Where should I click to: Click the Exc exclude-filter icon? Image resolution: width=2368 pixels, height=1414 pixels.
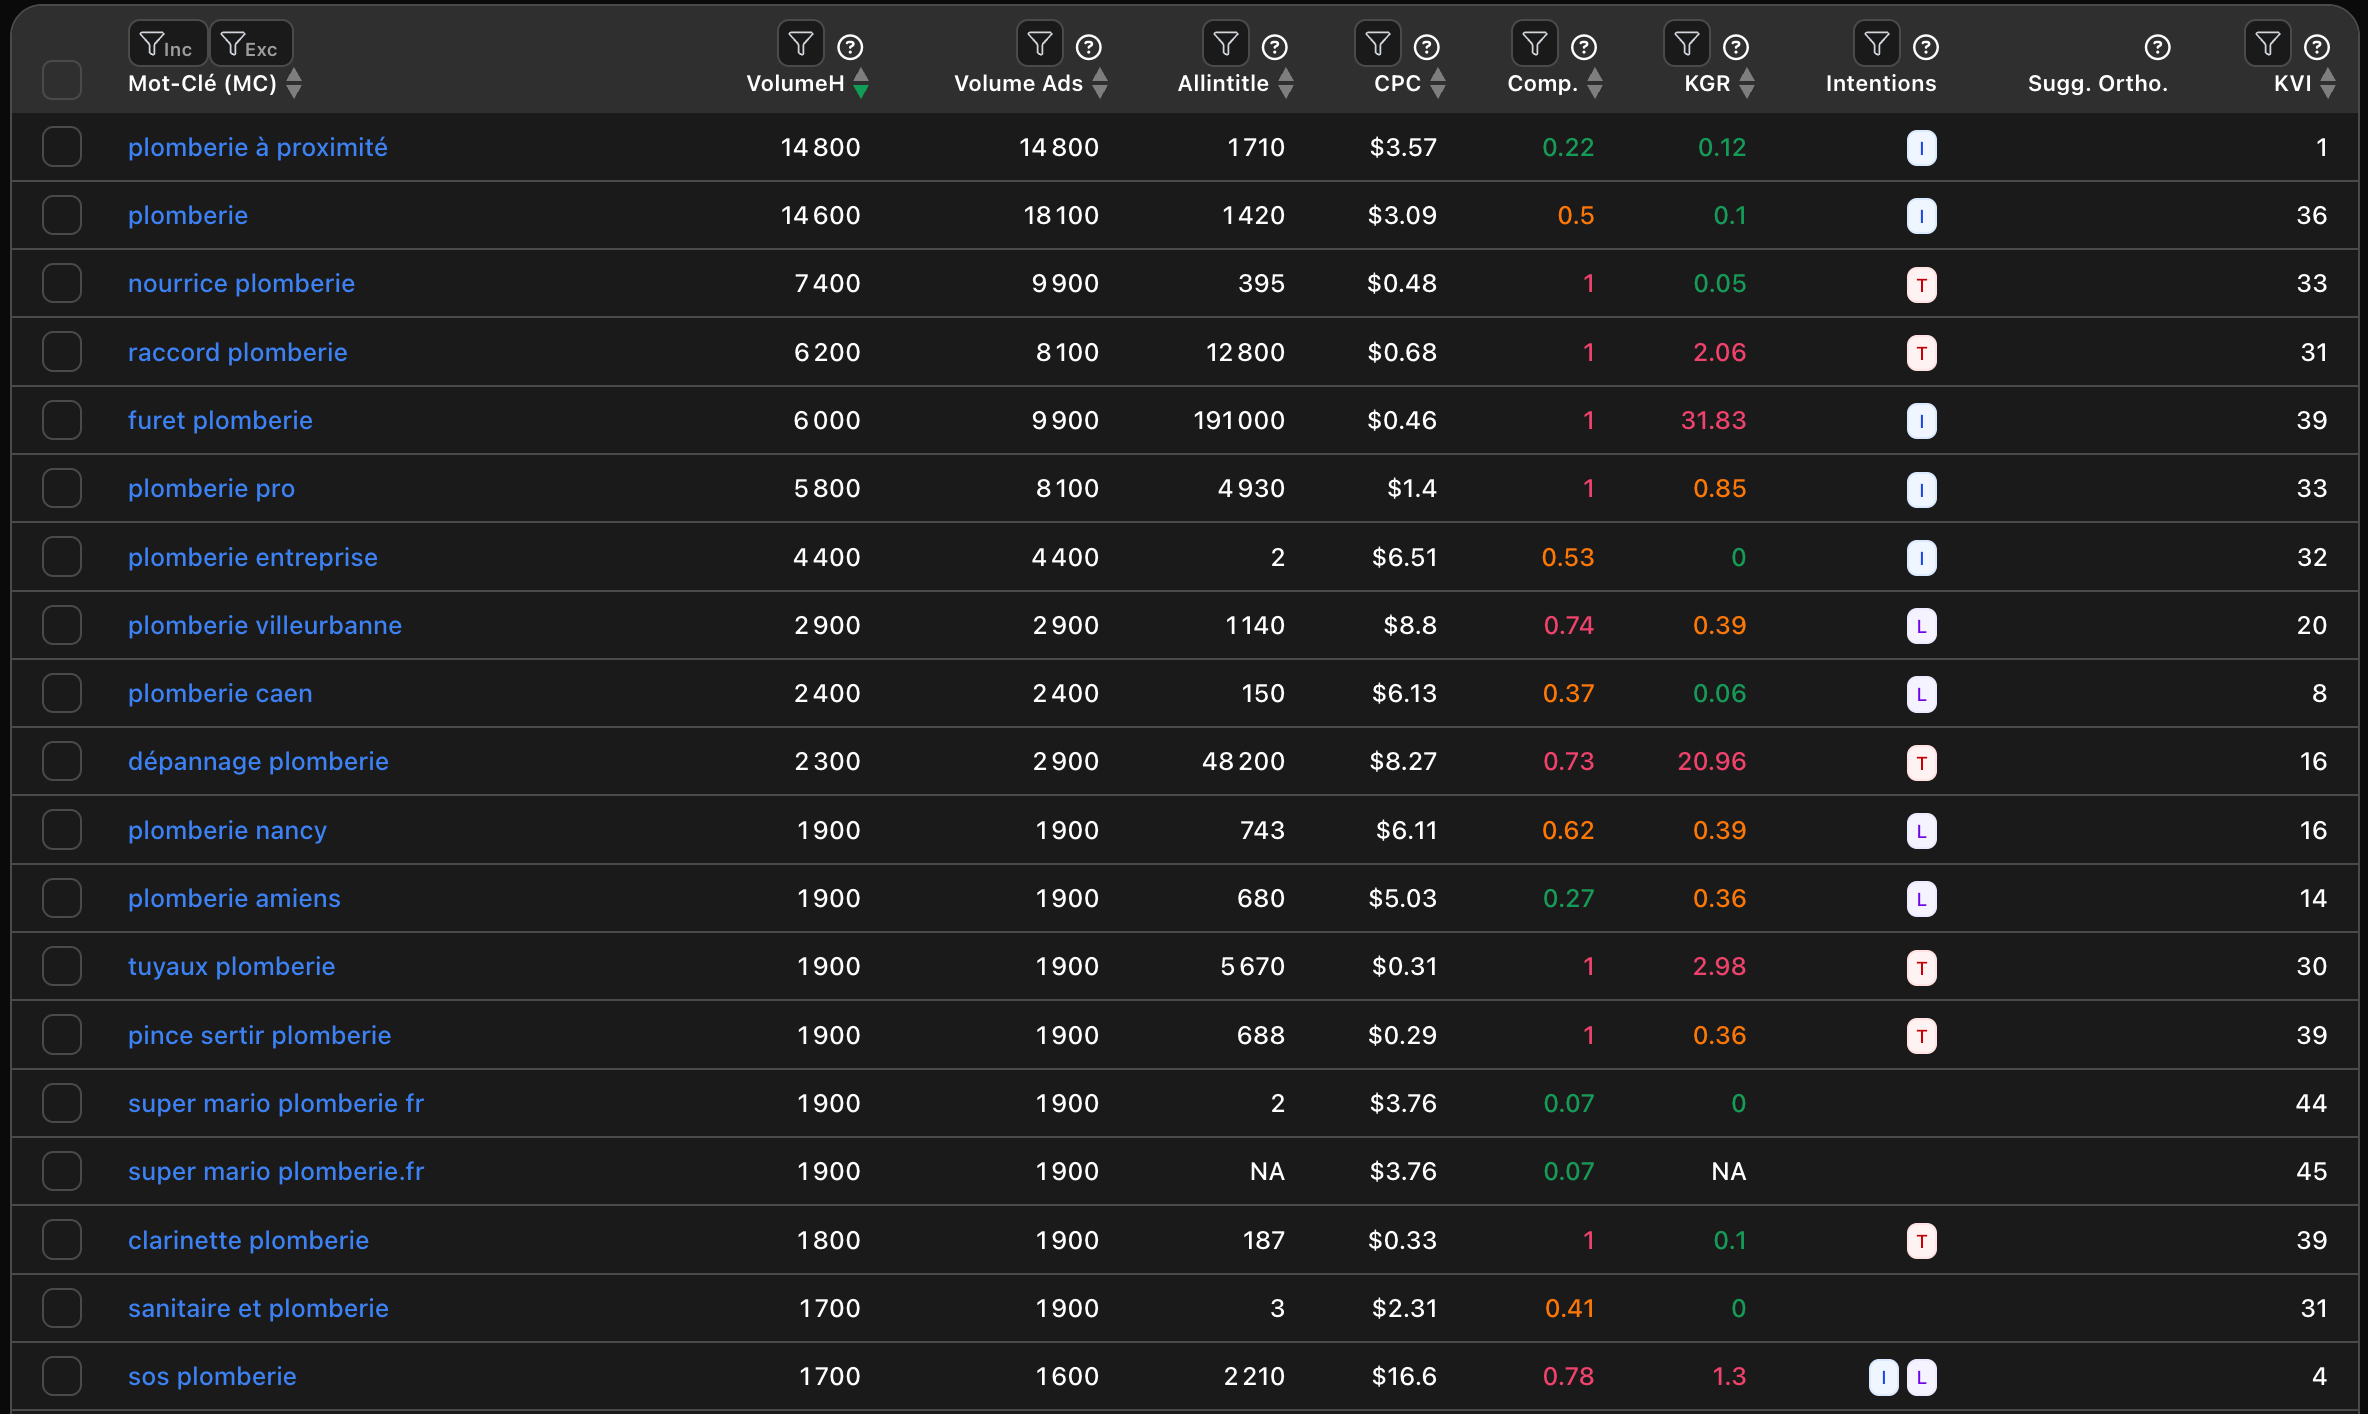250,44
